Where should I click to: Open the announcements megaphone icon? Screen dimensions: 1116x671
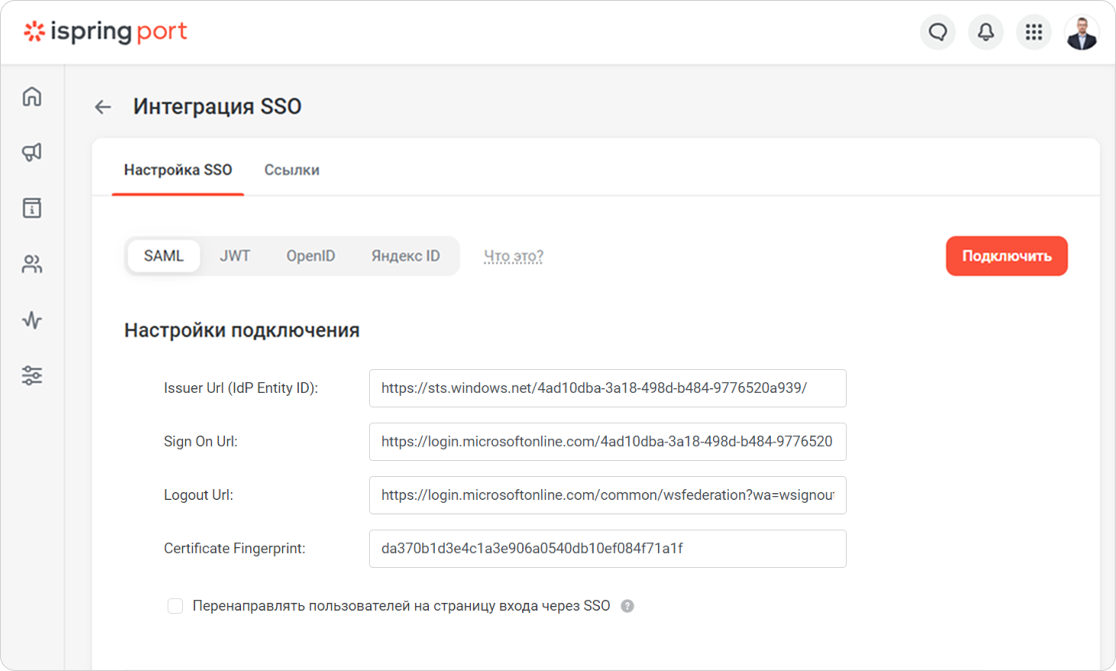point(32,152)
